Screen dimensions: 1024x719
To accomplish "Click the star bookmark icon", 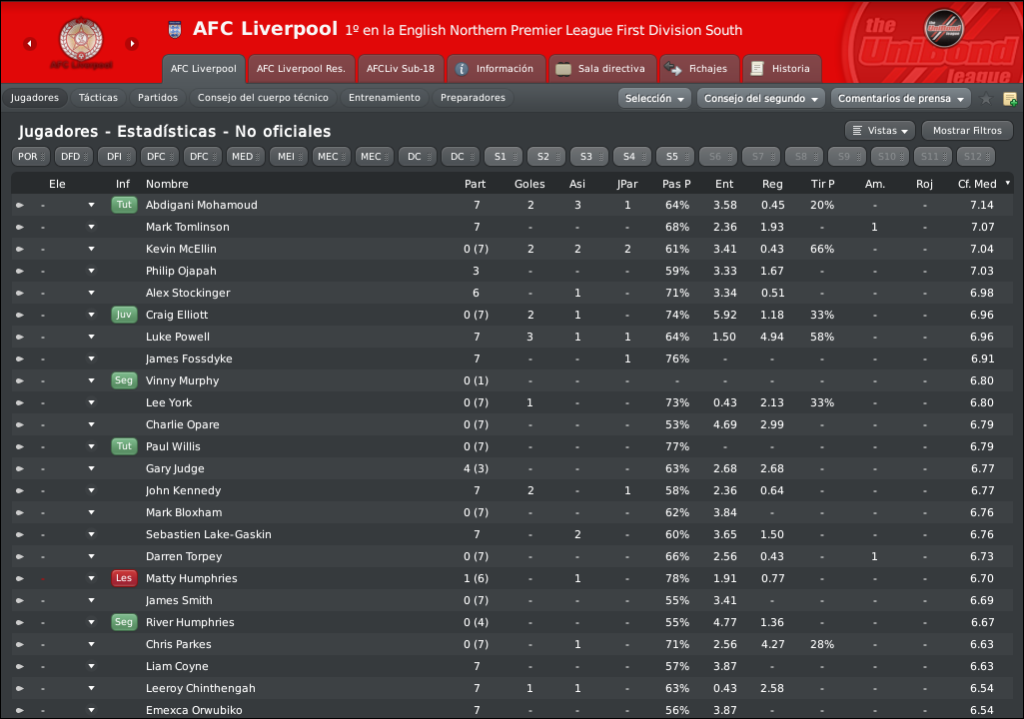I will point(986,99).
